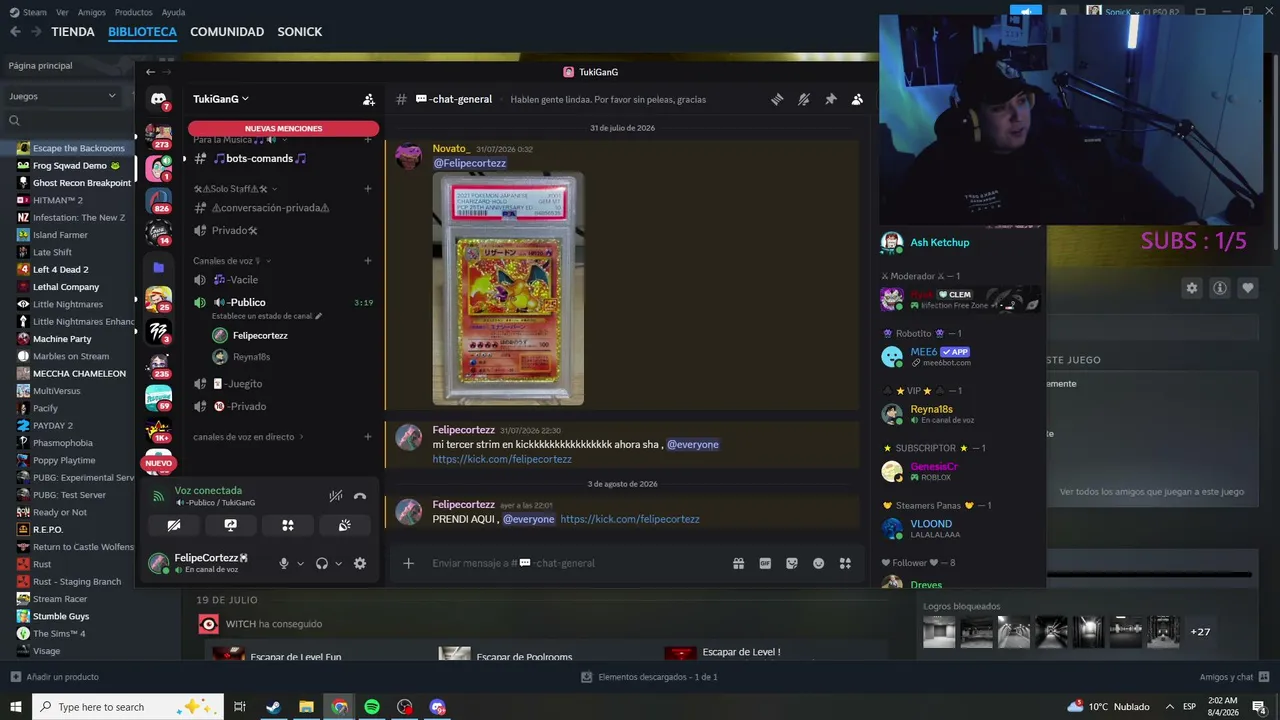The height and width of the screenshot is (720, 1280).
Task: Click the @Felipecortezz mention in Novato_ message
Action: [x=469, y=163]
